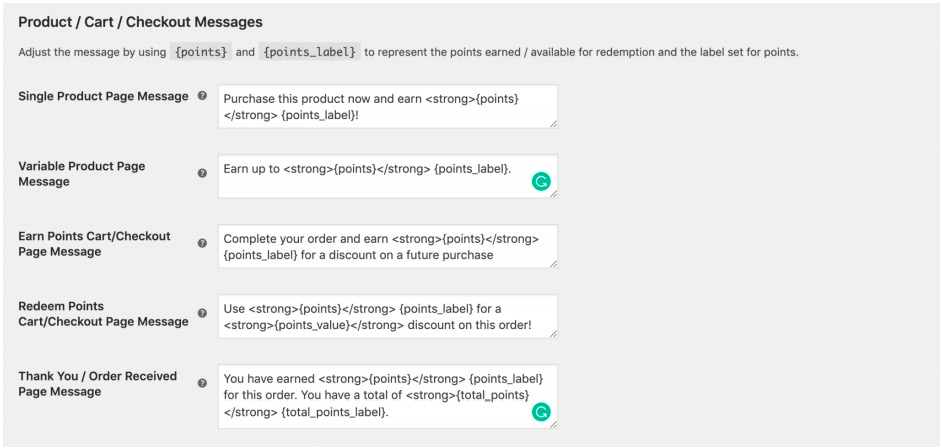Click help icon for Thank You / Order Received Message
Image resolution: width=941 pixels, height=448 pixels.
[x=203, y=383]
